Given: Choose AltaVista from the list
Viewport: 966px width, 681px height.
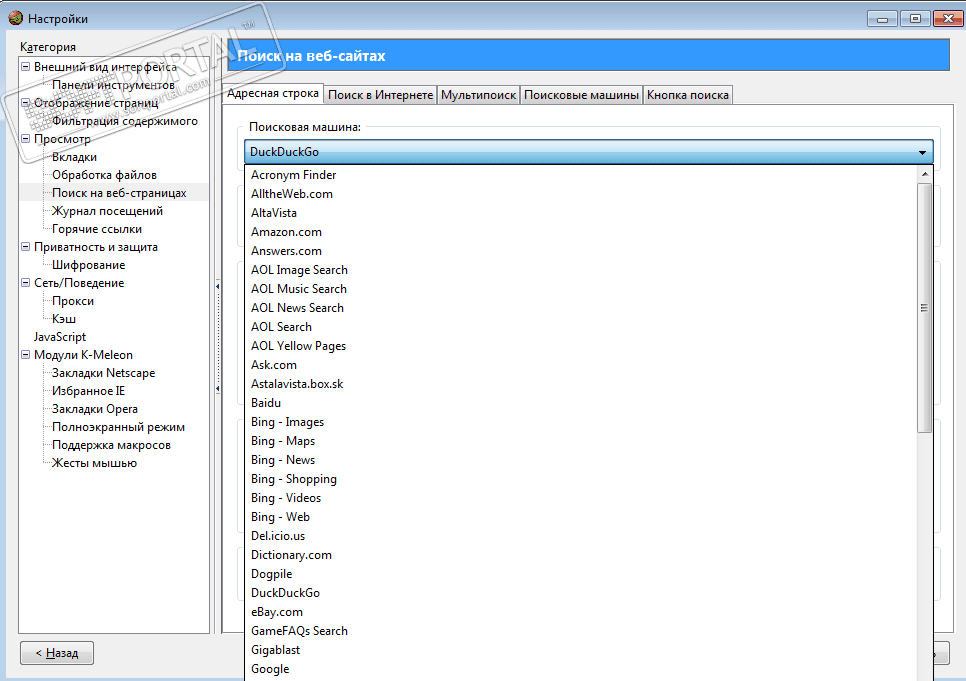Looking at the screenshot, I should tap(581, 213).
